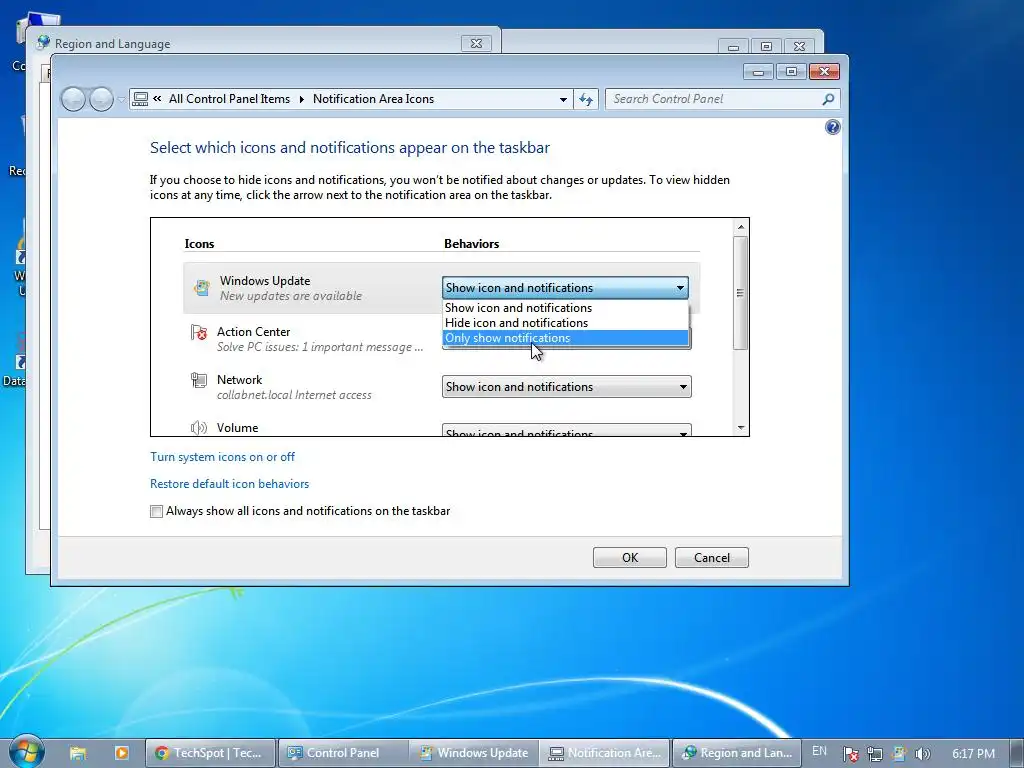Viewport: 1024px width, 768px height.
Task: Click Volume speaker icon in list
Action: click(x=199, y=428)
